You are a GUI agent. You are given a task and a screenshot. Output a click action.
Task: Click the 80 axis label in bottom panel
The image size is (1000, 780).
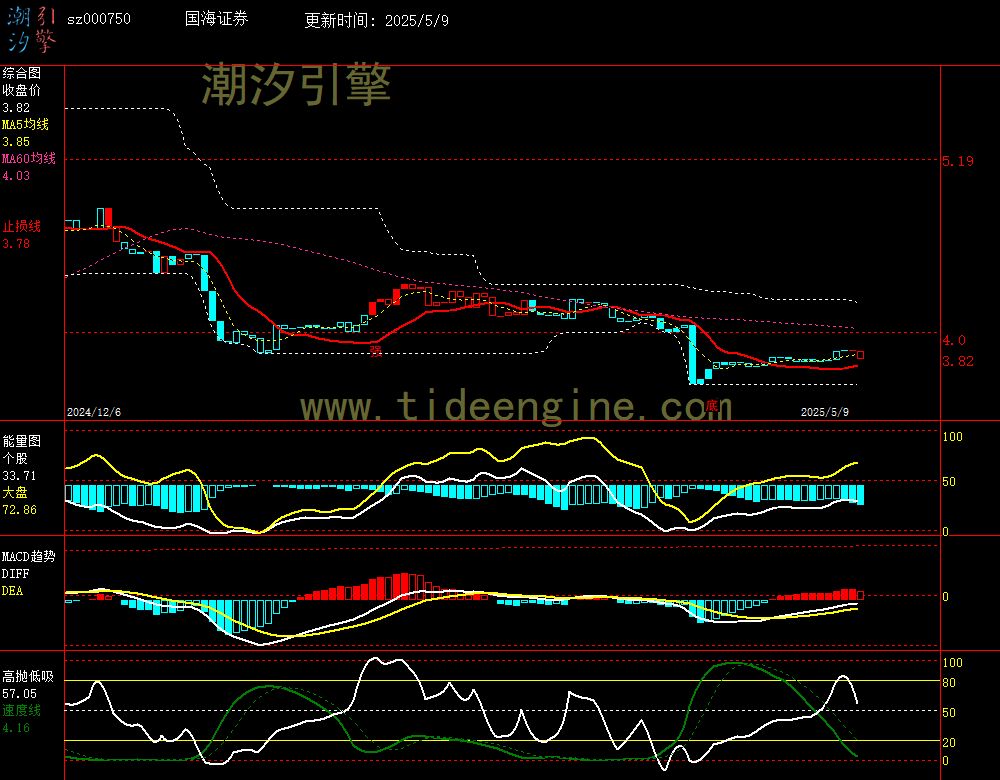click(949, 683)
